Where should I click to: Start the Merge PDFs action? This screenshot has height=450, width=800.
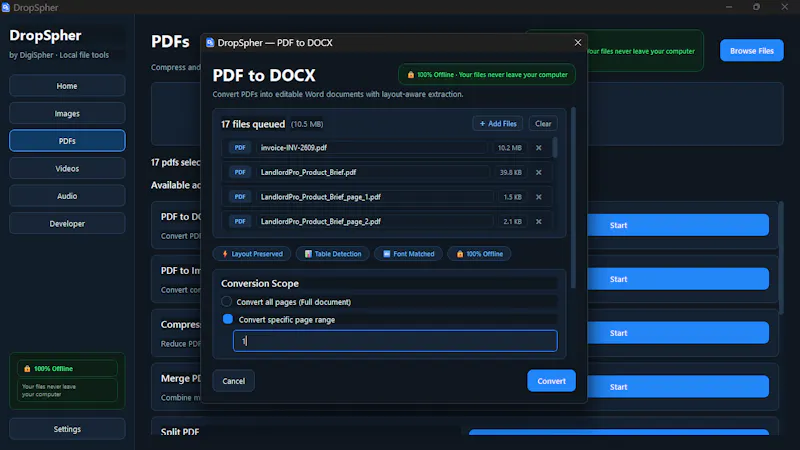pyautogui.click(x=678, y=387)
